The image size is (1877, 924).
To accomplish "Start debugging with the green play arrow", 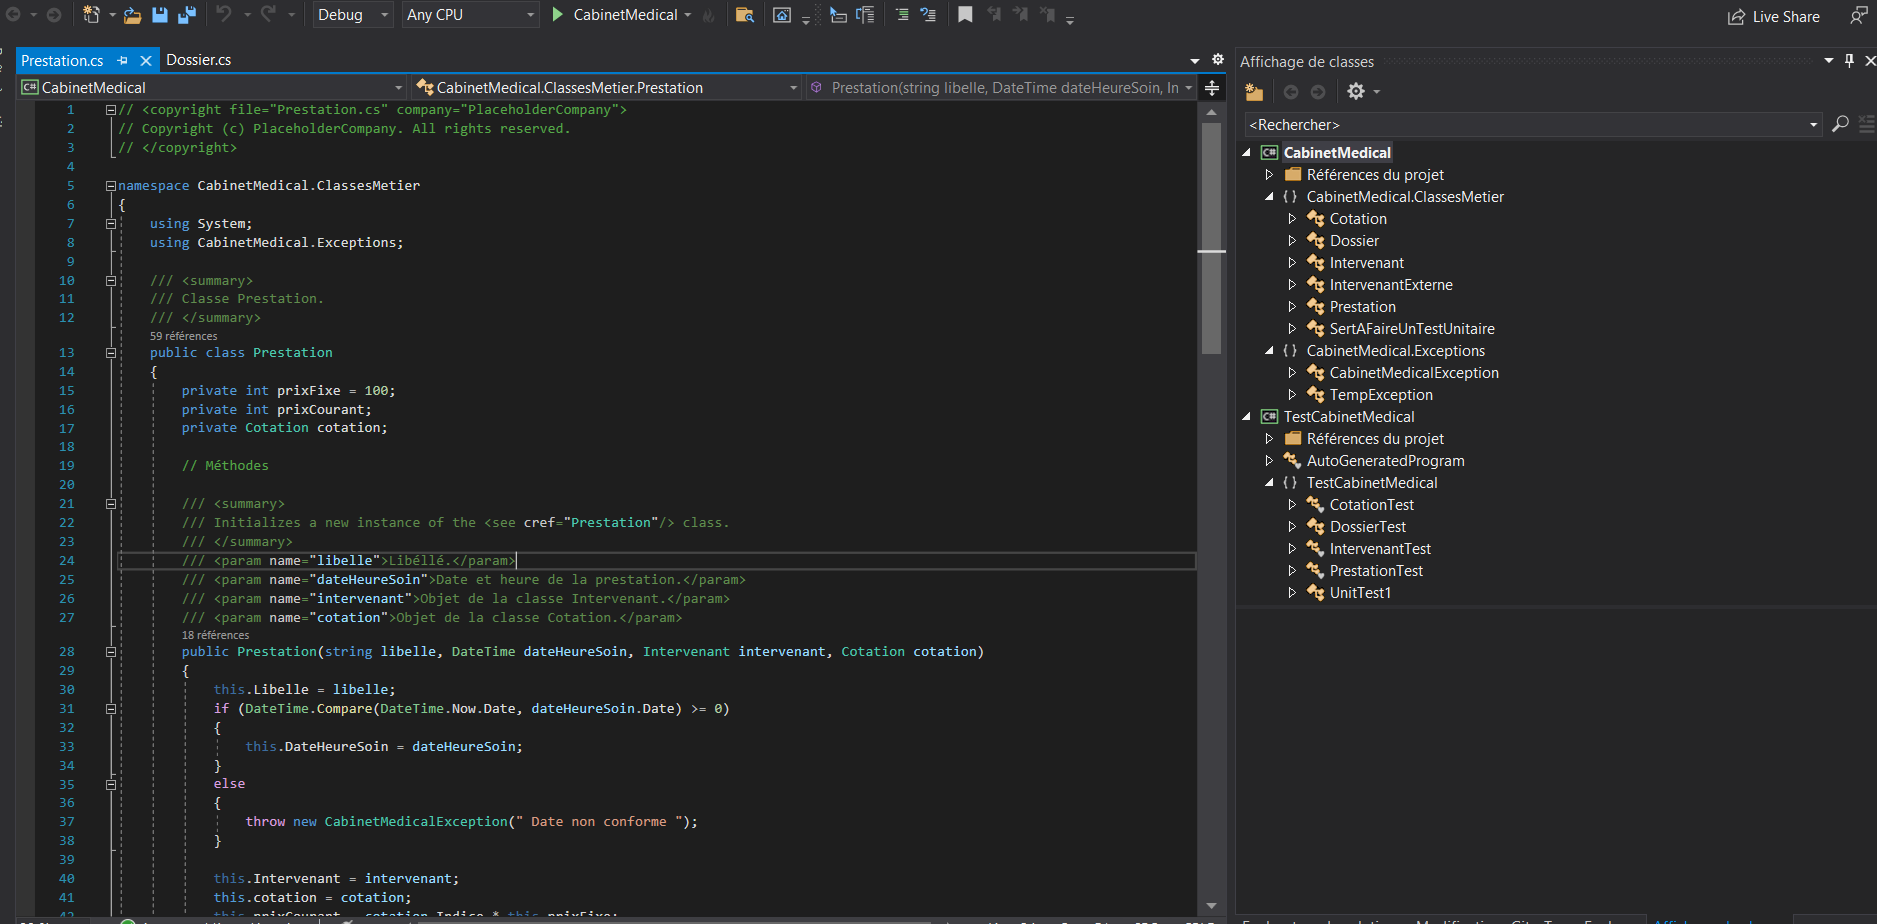I will pos(558,14).
